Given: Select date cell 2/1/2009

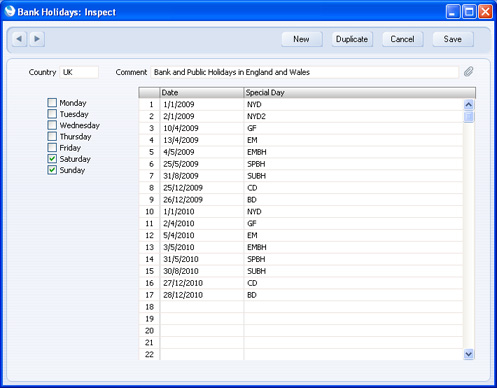Looking at the screenshot, I should 202,116.
